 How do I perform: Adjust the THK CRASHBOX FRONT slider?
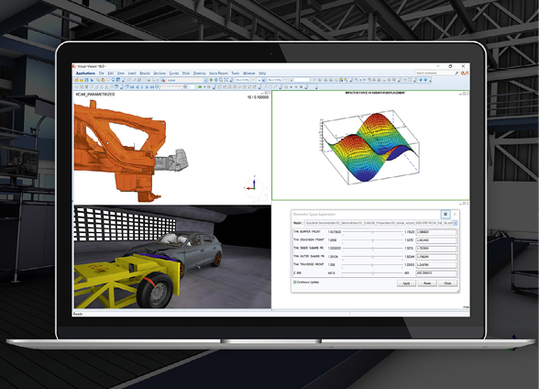[x=373, y=240]
